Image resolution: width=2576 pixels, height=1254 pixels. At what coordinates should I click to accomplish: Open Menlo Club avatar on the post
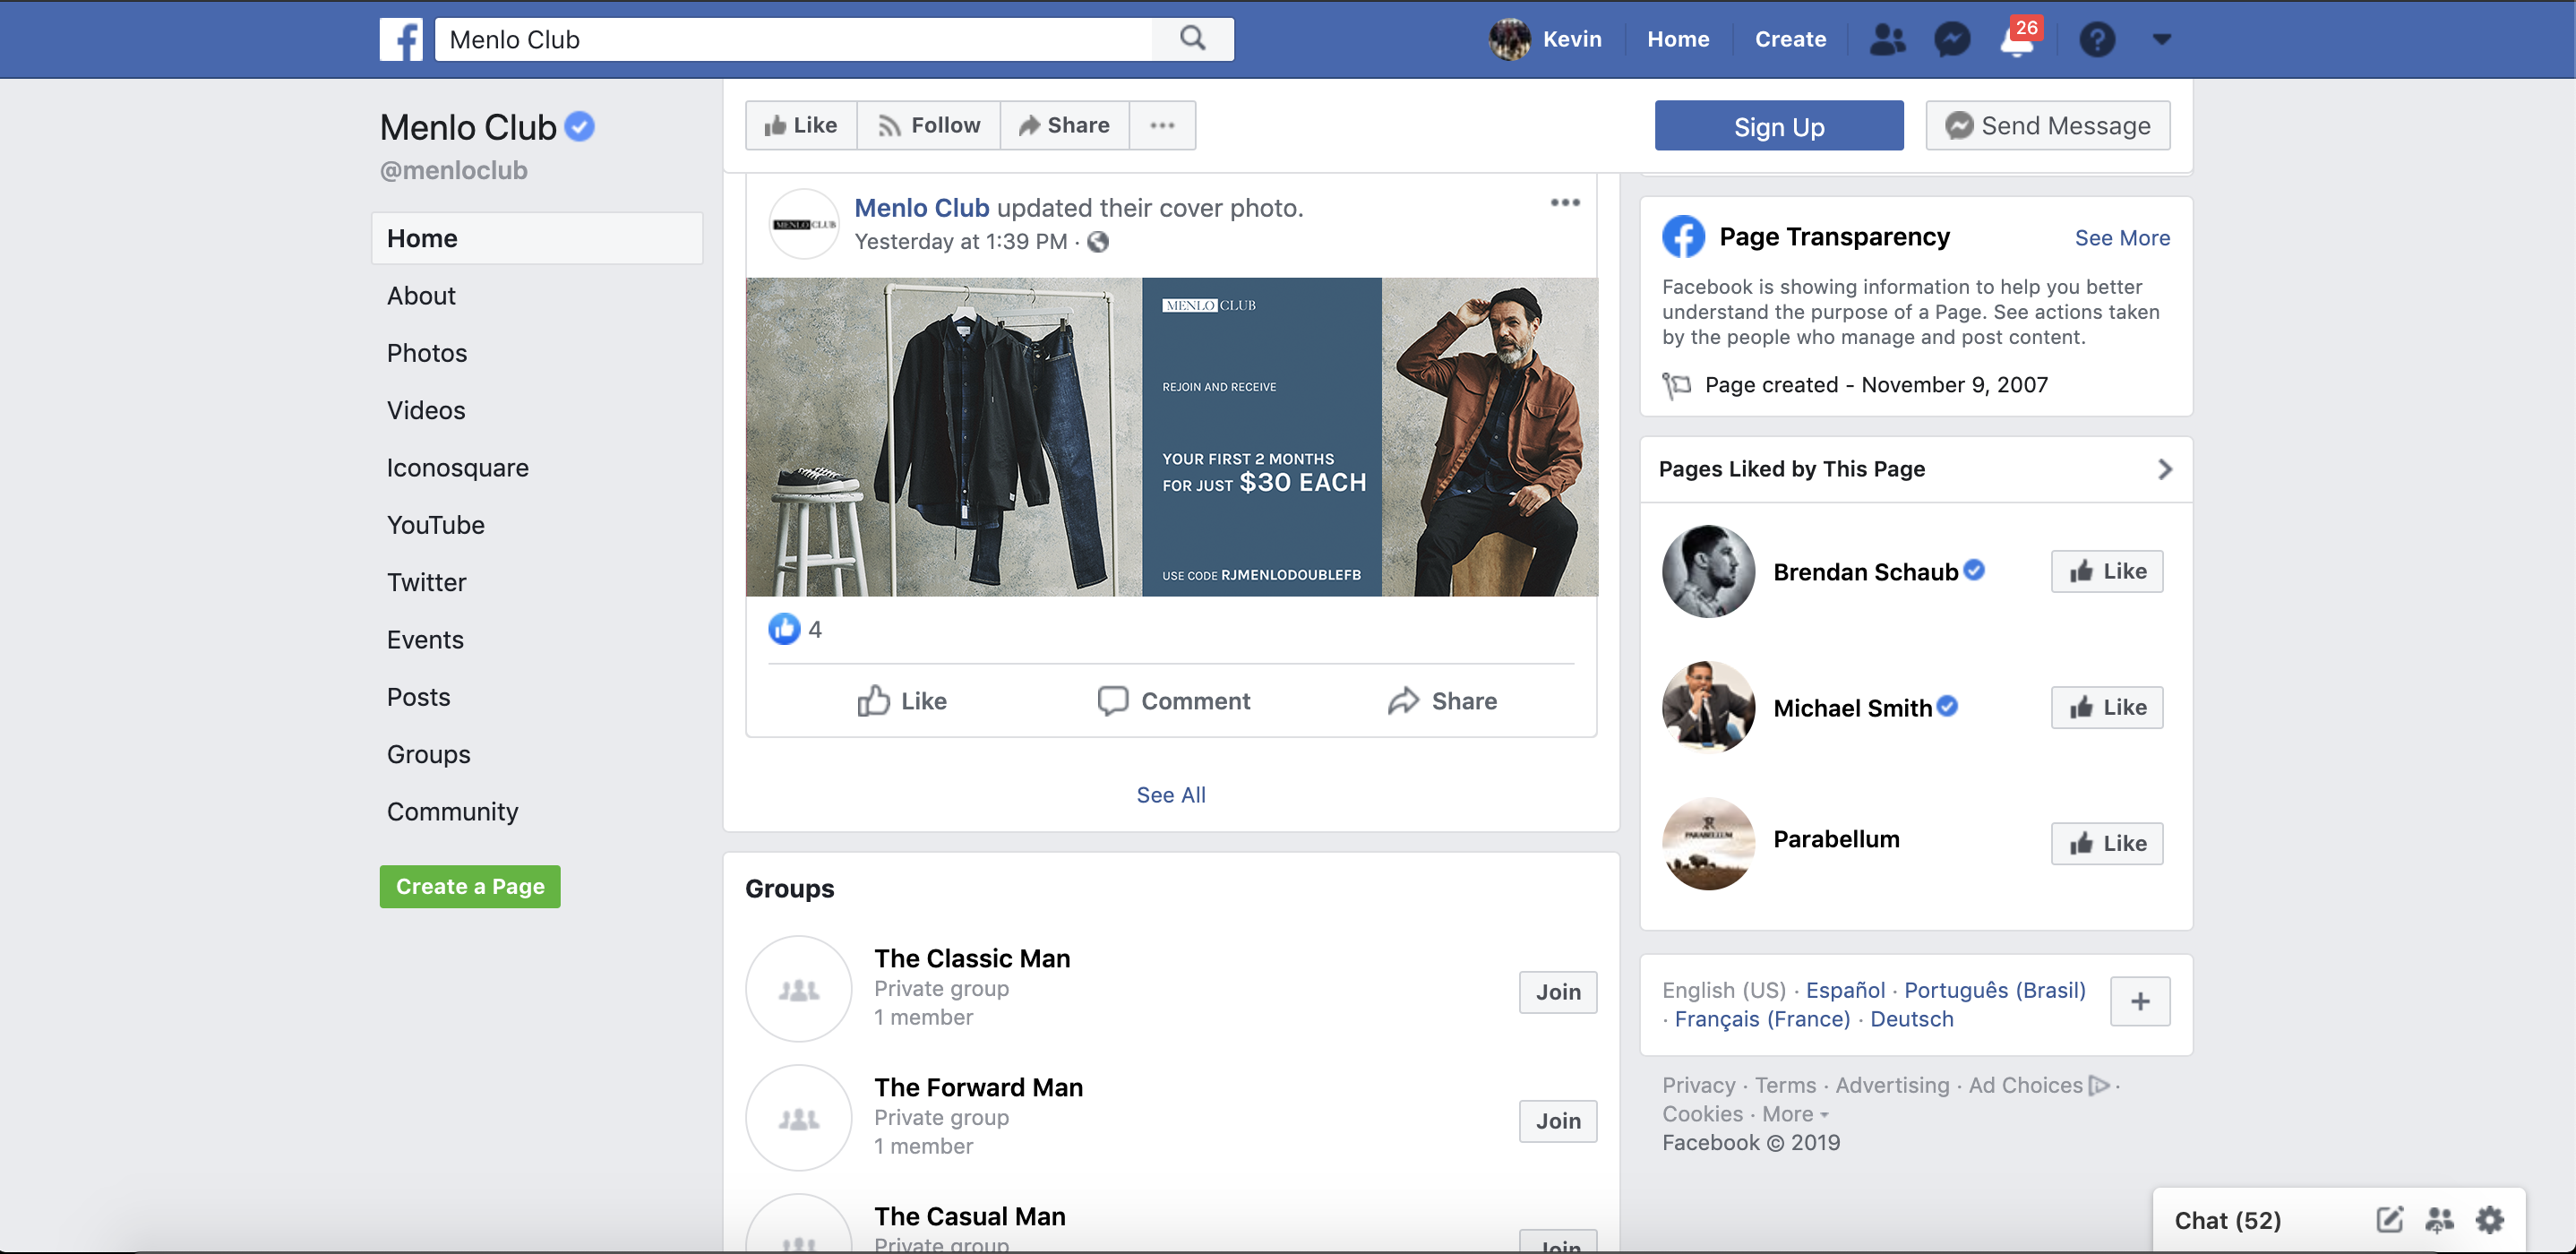point(804,224)
